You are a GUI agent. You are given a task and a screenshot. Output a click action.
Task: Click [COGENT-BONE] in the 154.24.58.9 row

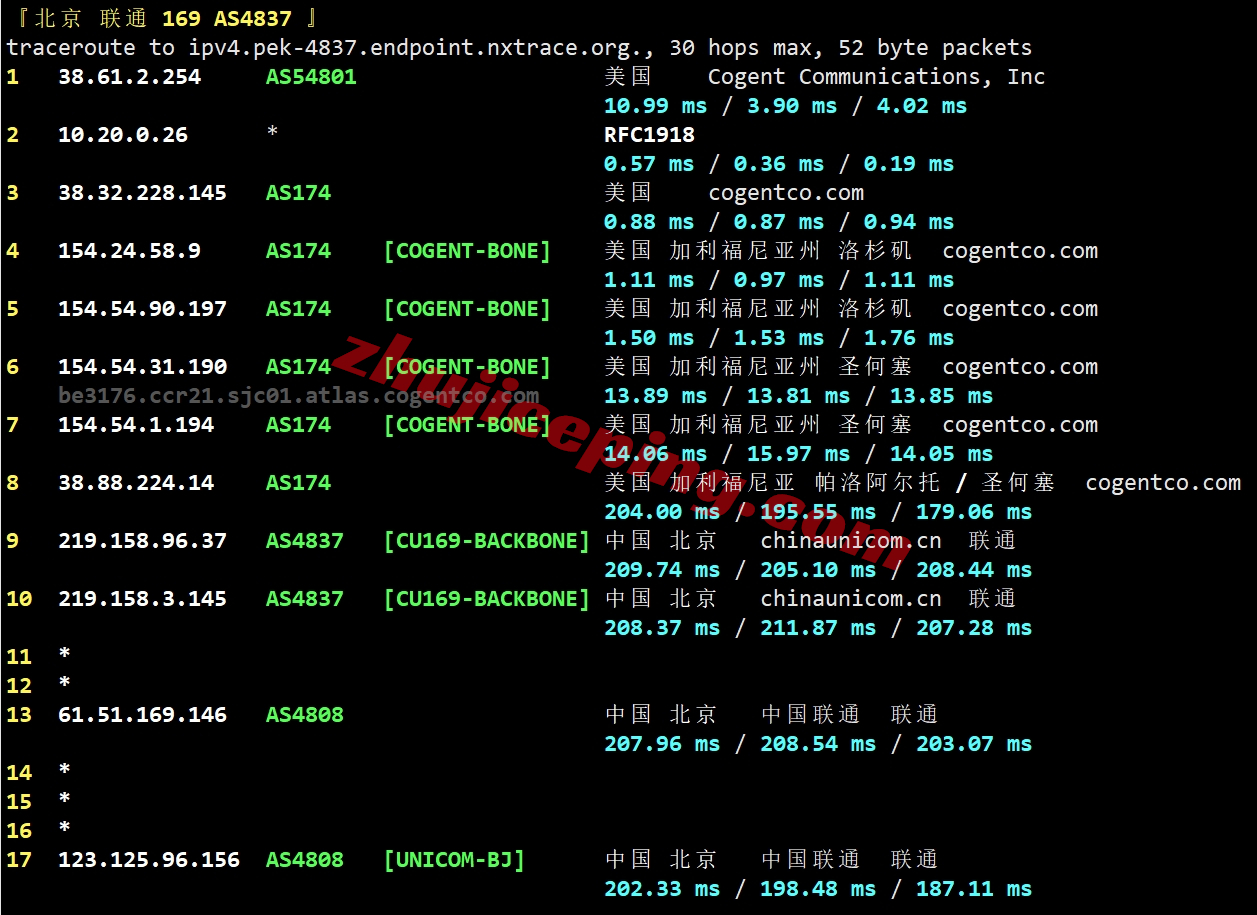coord(467,251)
